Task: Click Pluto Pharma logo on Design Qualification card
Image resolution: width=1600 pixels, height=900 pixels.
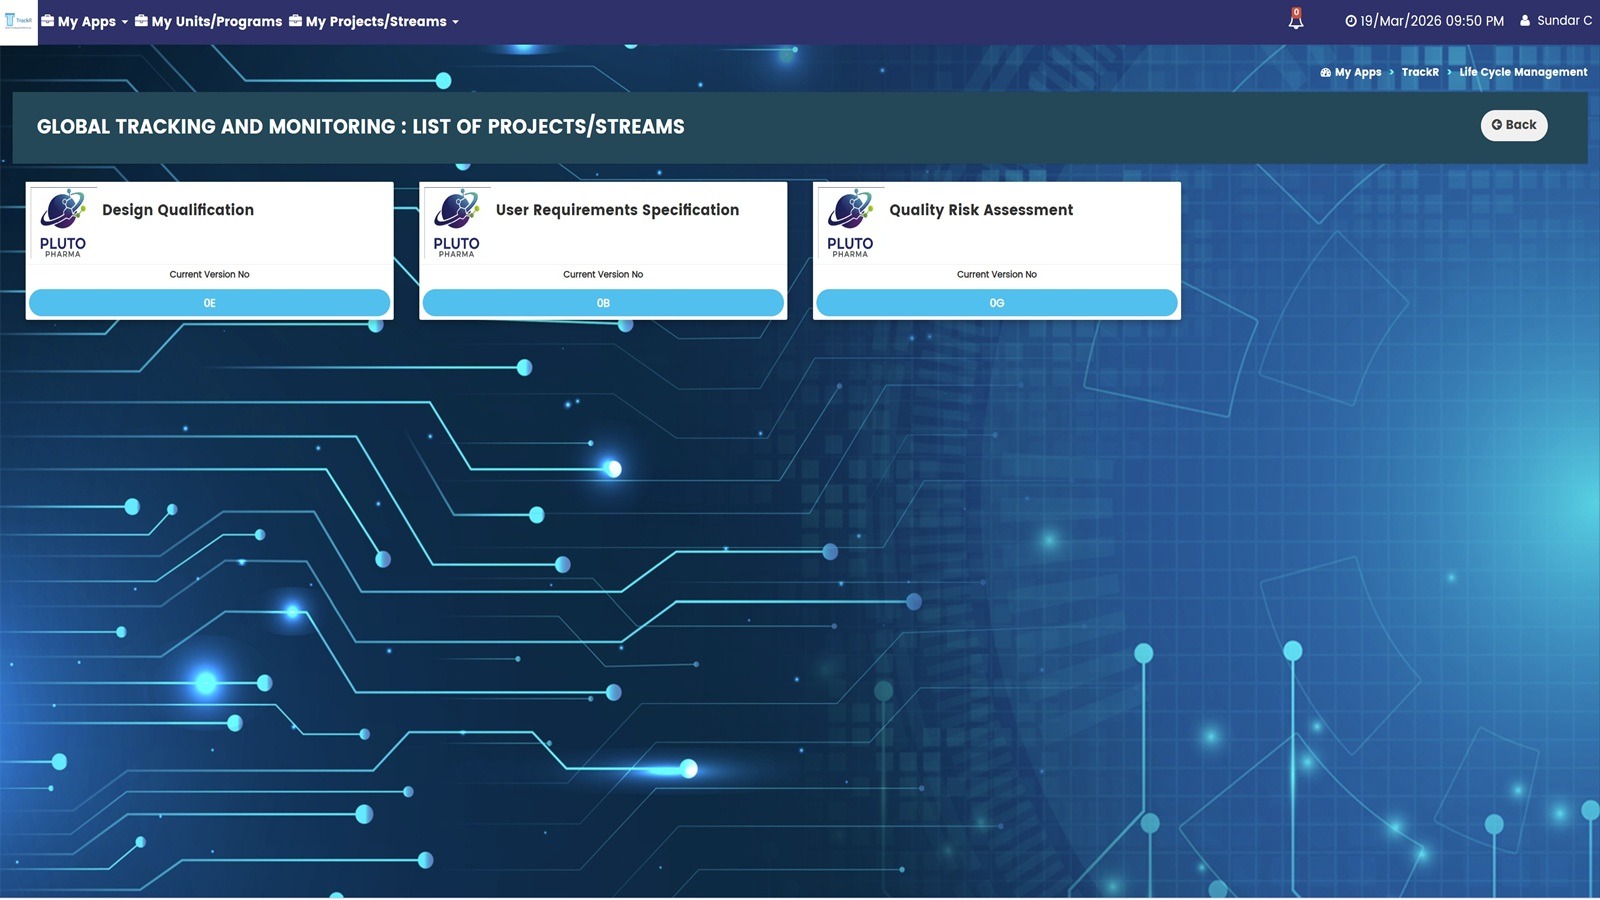Action: pyautogui.click(x=63, y=223)
